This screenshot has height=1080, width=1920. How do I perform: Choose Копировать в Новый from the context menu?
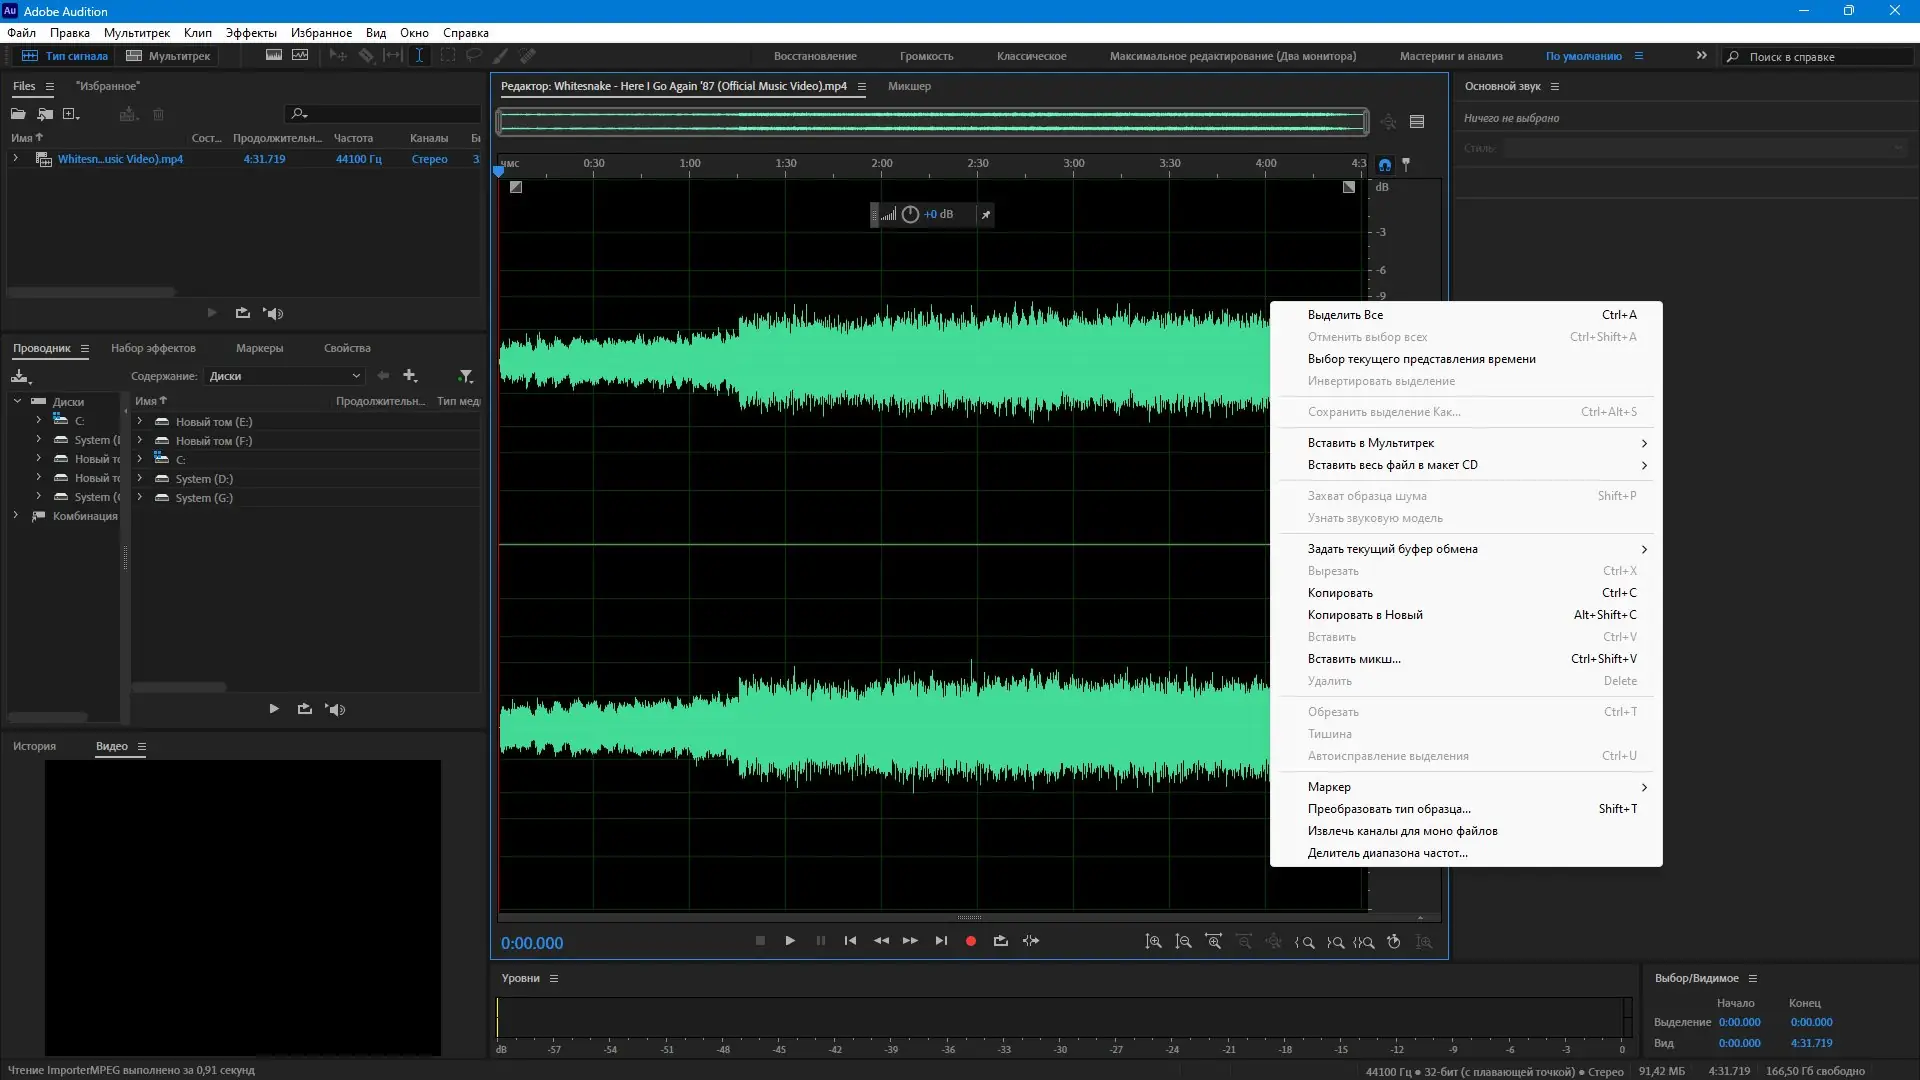tap(1364, 615)
